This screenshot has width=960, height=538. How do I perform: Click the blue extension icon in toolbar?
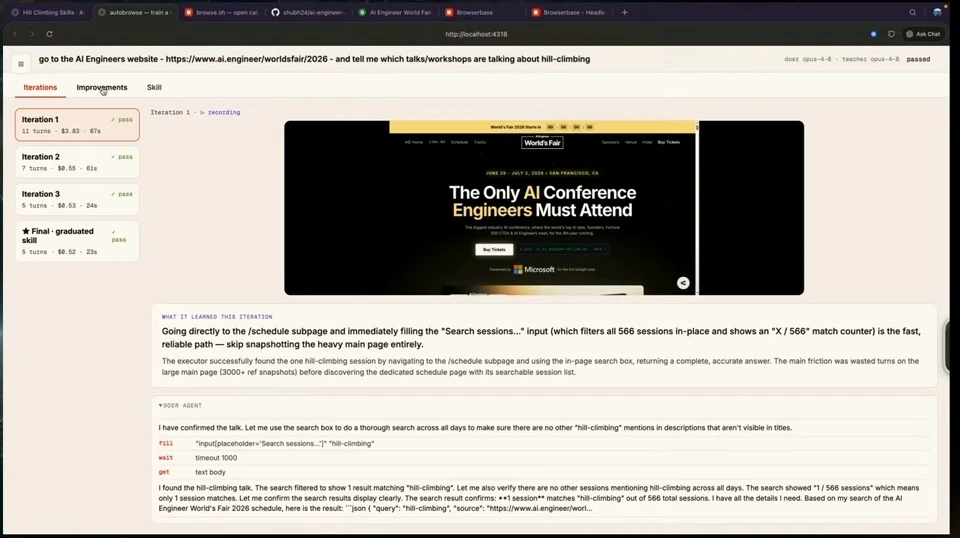[x=874, y=34]
